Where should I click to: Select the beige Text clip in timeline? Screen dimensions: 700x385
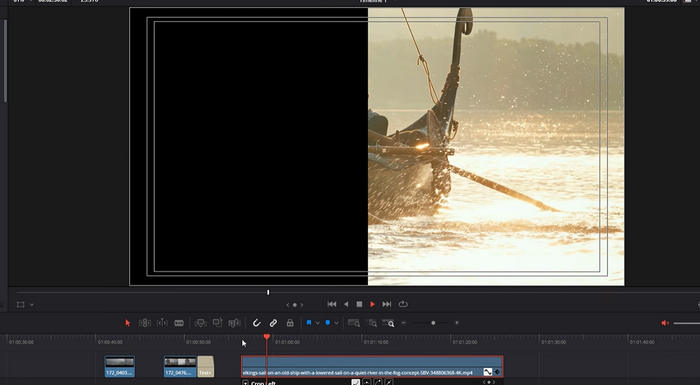pos(205,366)
